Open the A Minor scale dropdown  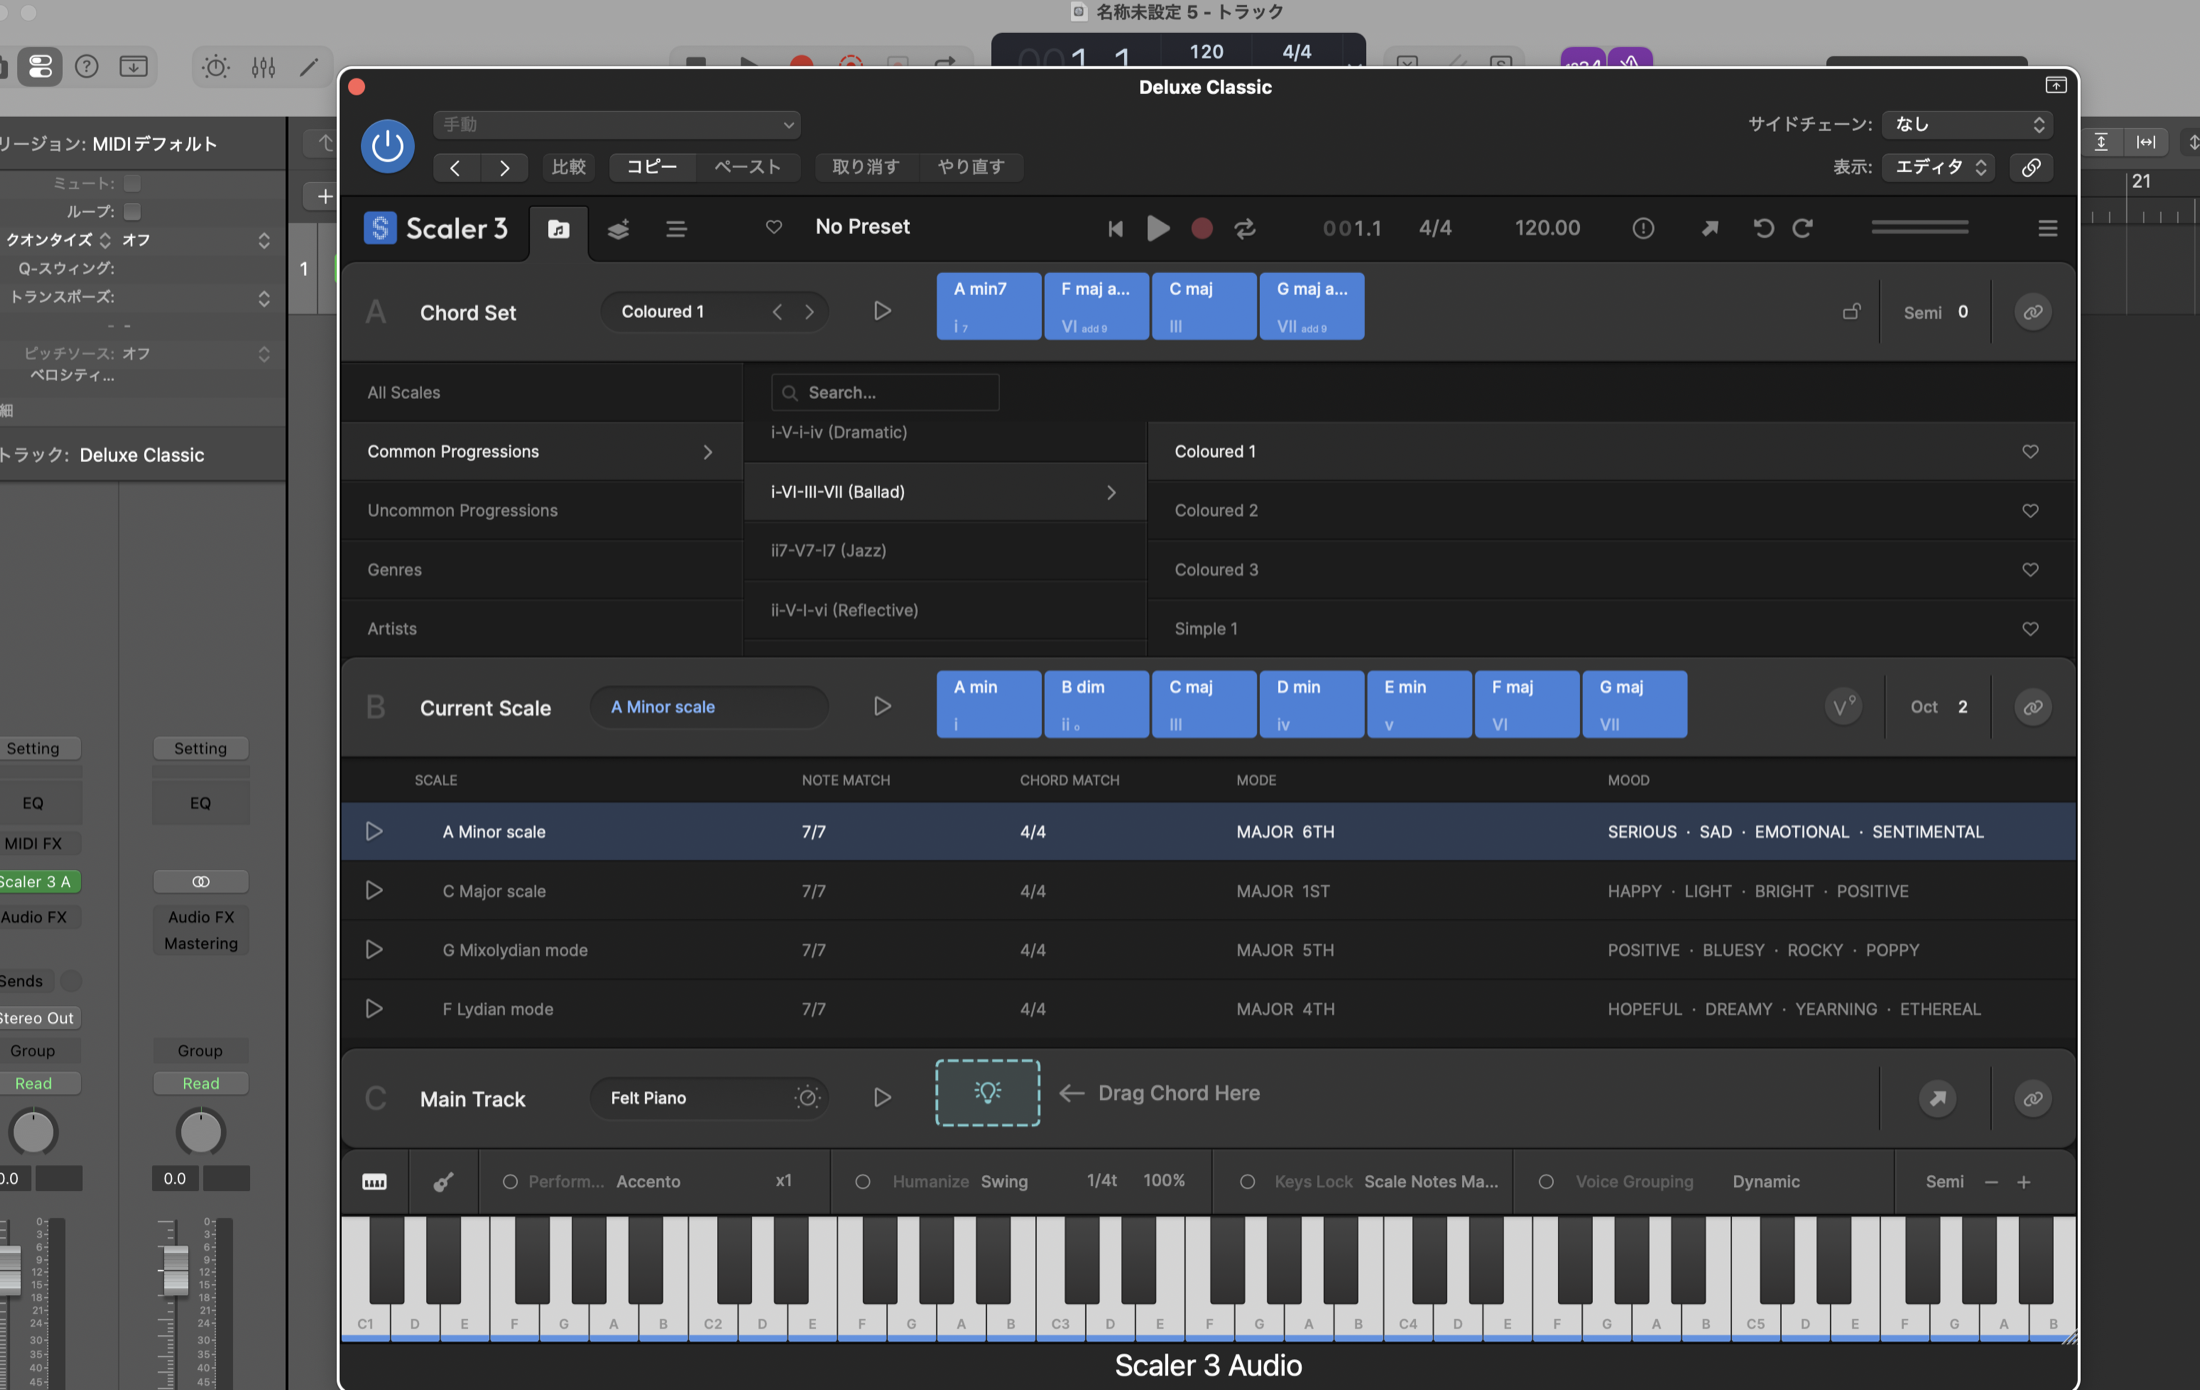tap(709, 707)
